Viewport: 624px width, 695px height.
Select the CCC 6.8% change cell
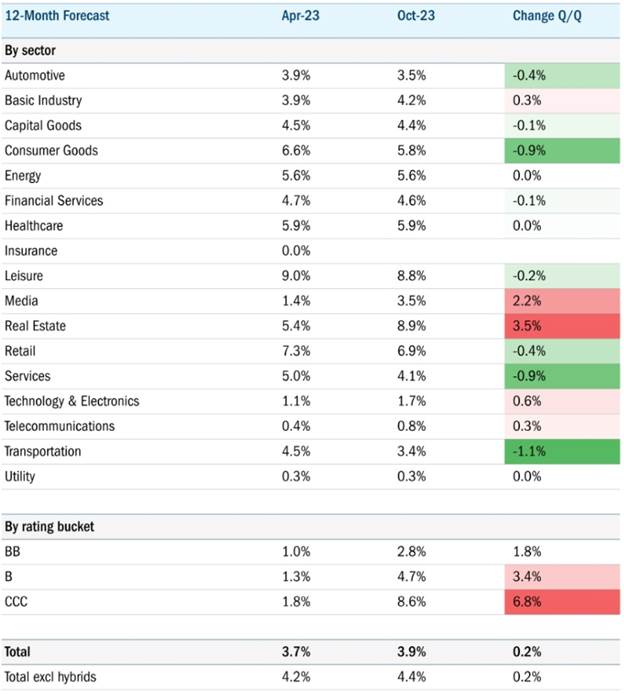562,602
